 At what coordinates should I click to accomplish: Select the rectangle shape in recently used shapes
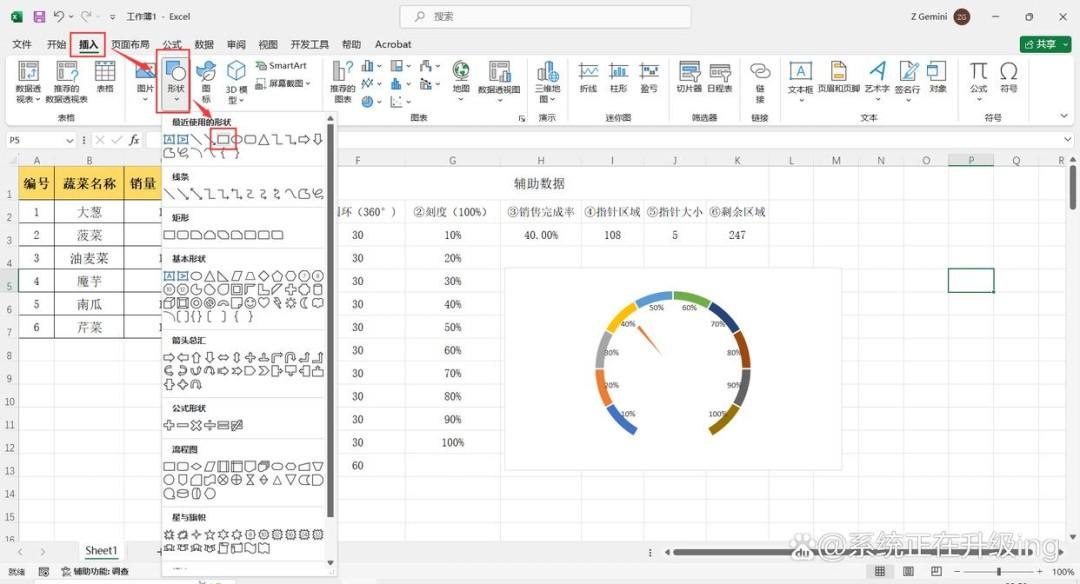tap(223, 140)
